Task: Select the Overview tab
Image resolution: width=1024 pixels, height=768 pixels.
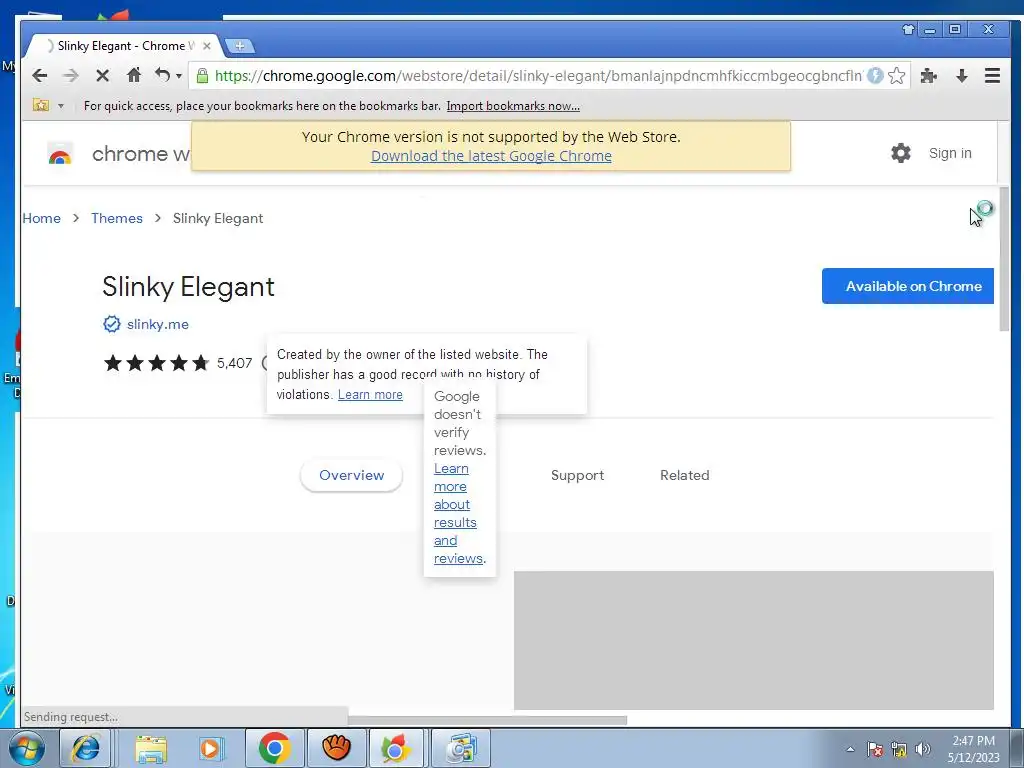Action: tap(351, 475)
